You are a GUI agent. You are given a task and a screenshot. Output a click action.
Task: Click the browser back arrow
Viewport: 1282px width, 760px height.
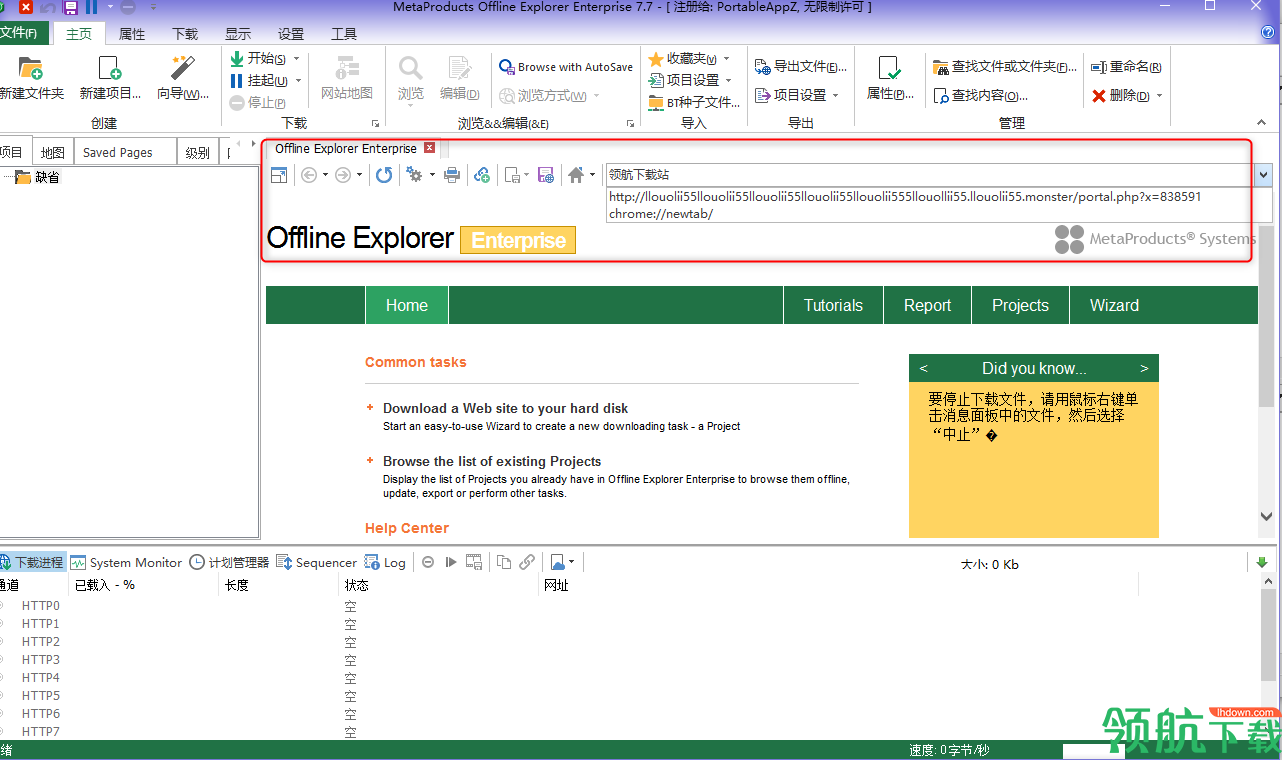coord(309,175)
